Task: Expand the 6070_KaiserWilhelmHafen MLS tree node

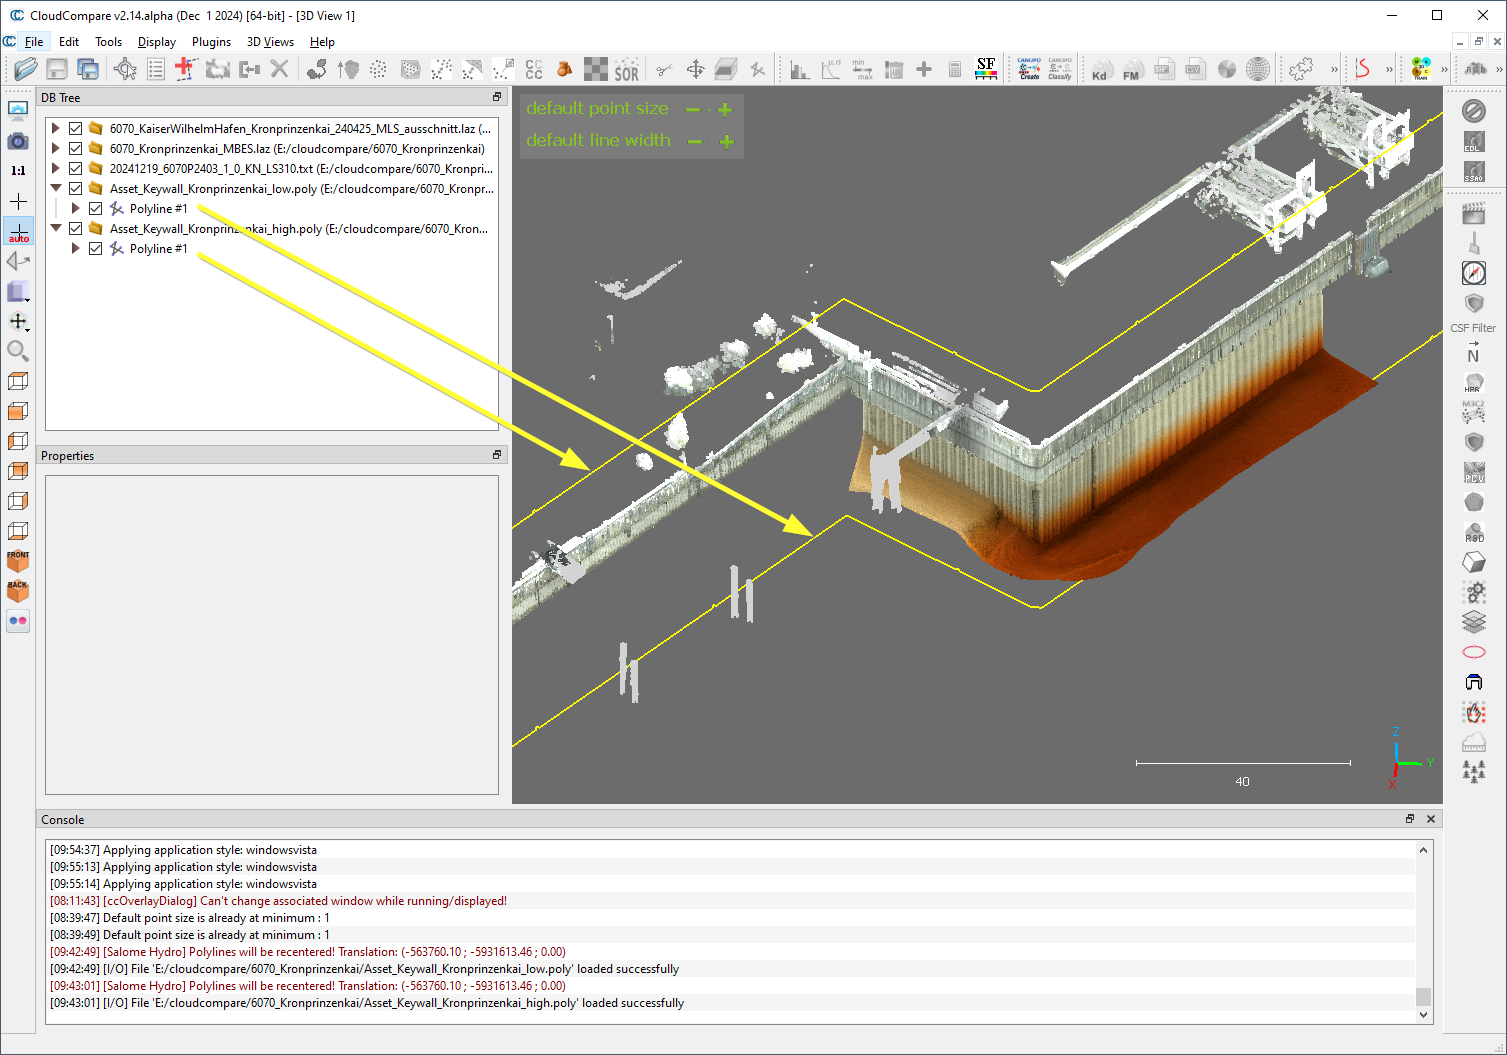Action: 56,129
